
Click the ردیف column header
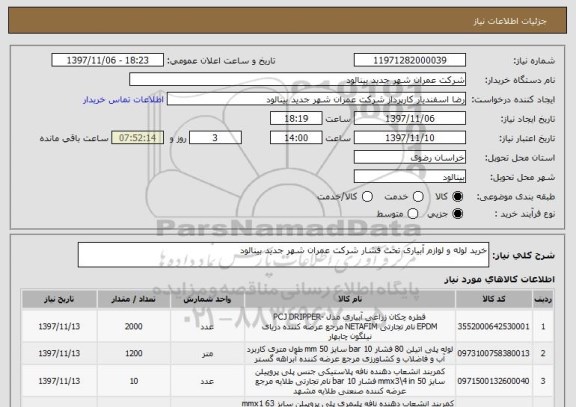pos(543,299)
